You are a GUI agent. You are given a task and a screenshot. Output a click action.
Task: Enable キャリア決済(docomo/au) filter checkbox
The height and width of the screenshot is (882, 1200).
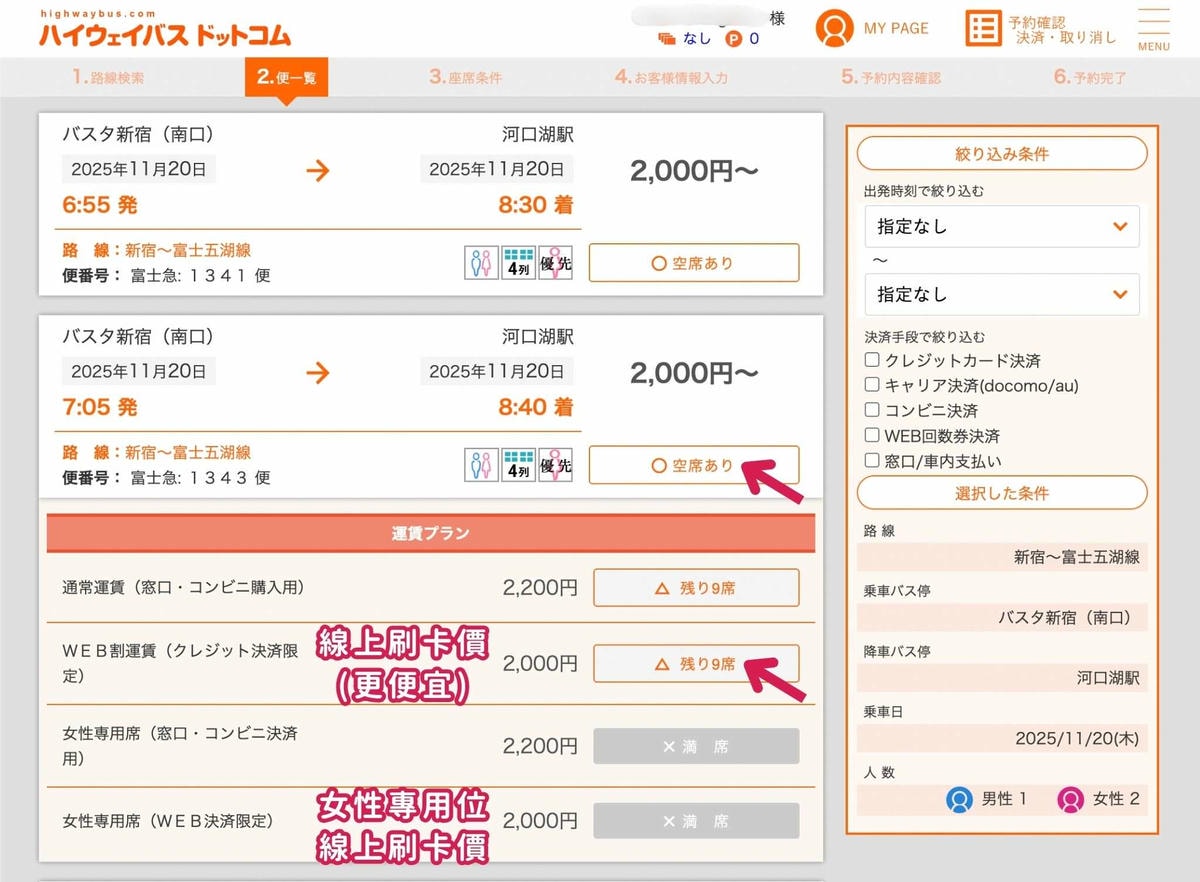pyautogui.click(x=872, y=385)
